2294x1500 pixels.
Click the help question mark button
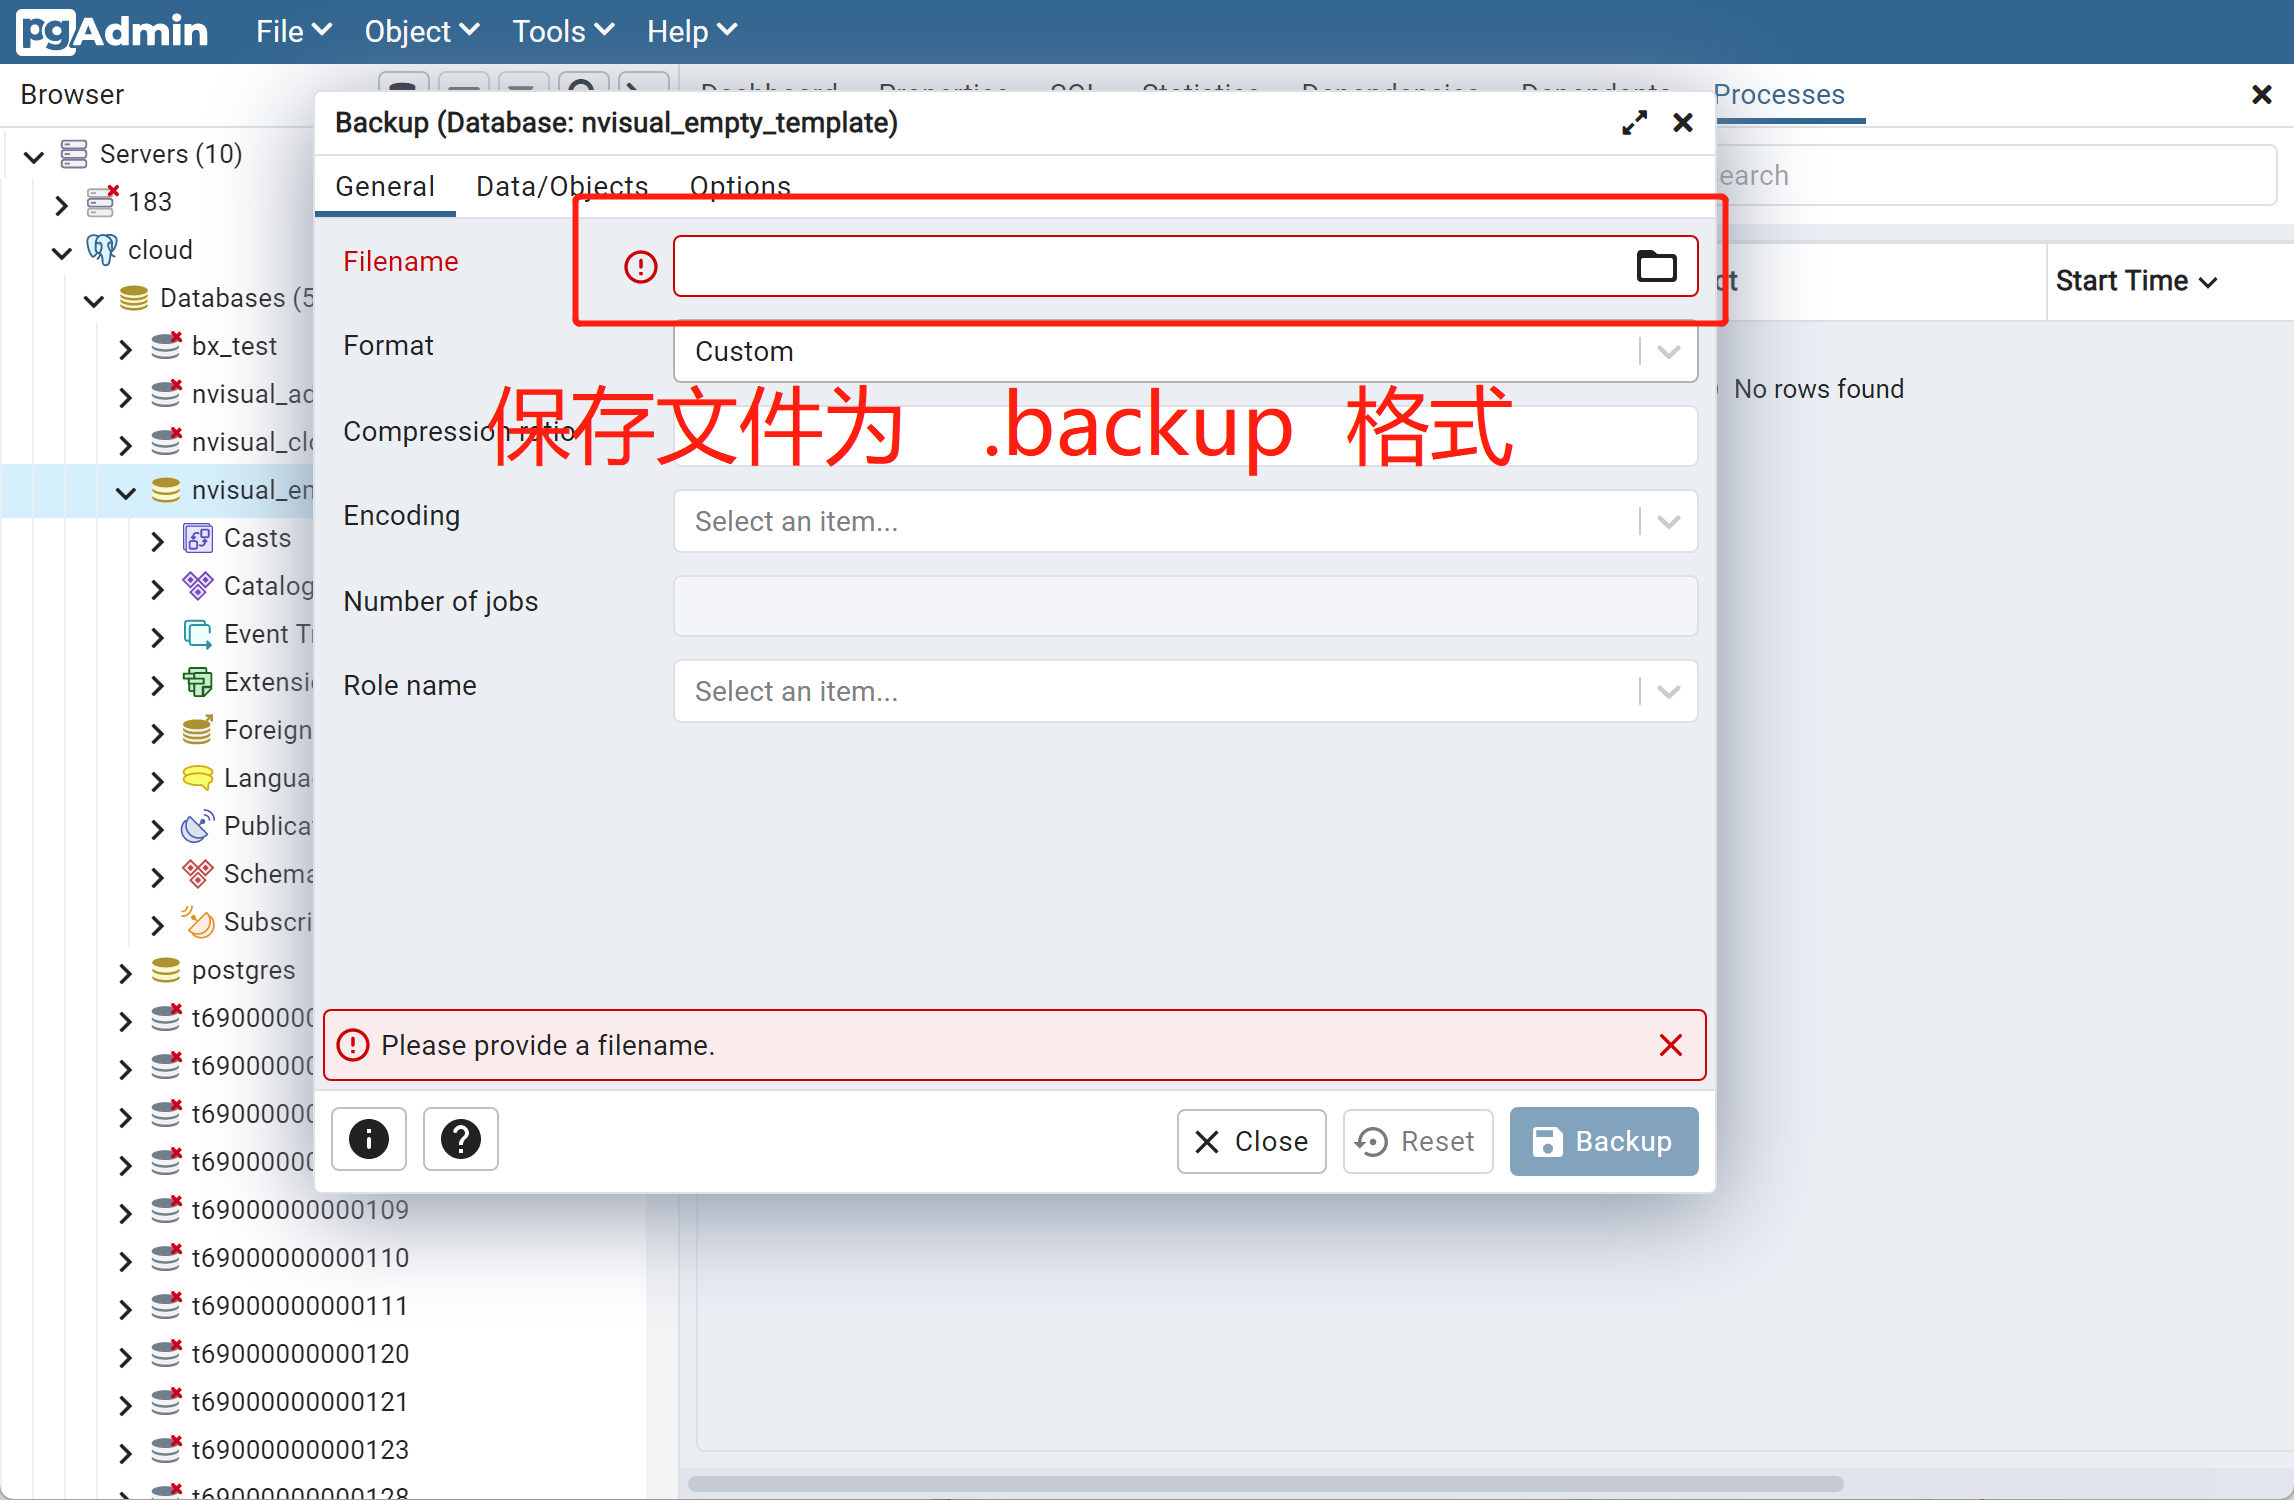pyautogui.click(x=461, y=1139)
